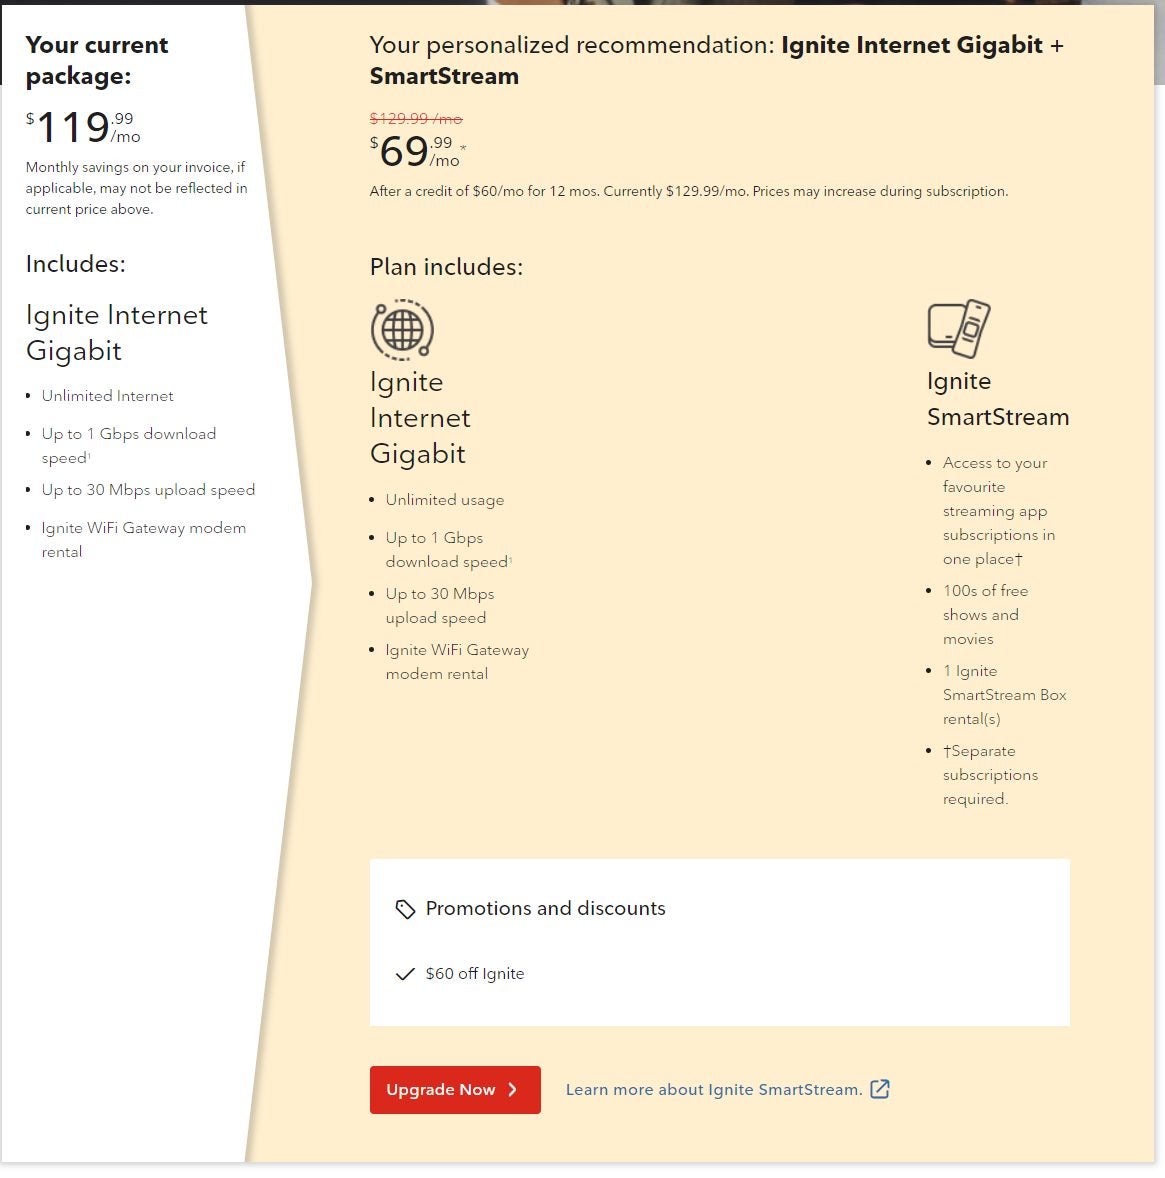Expand the Includes list in current package panel
Screen dimensions: 1165x1178
(x=76, y=264)
